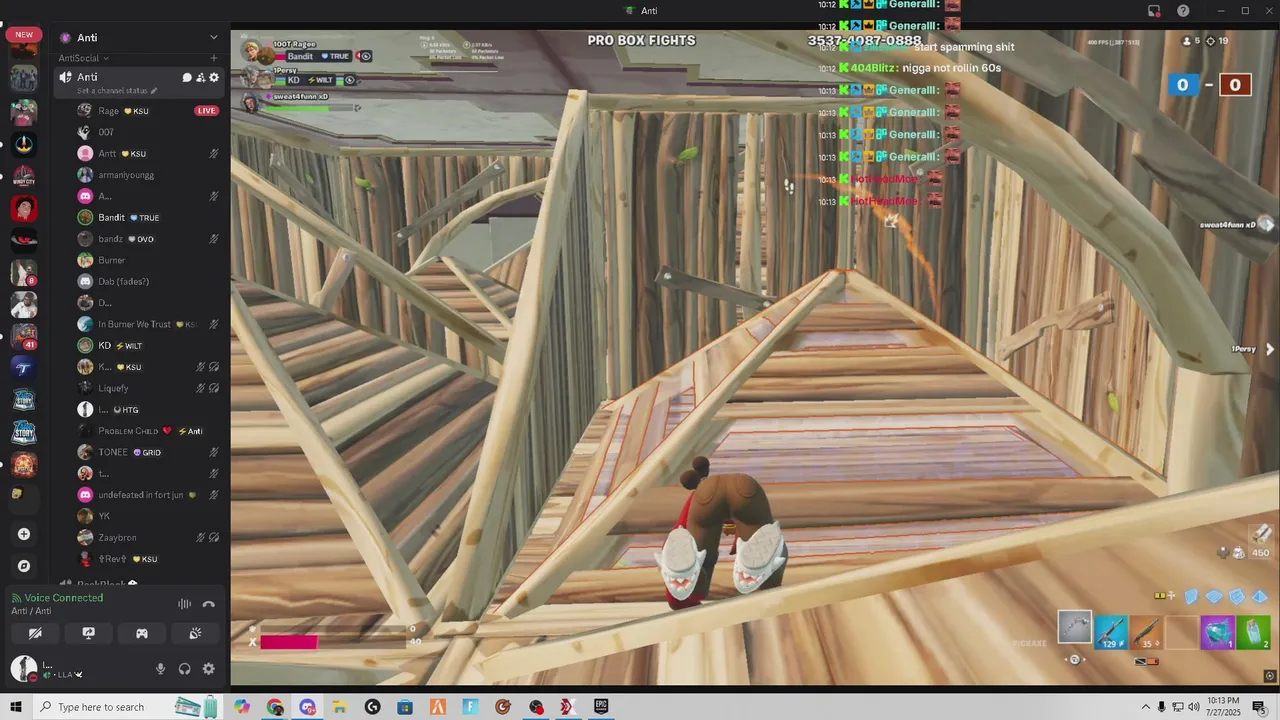This screenshot has height=720, width=1280.
Task: Open the NEW badge at server list top
Action: pos(24,35)
